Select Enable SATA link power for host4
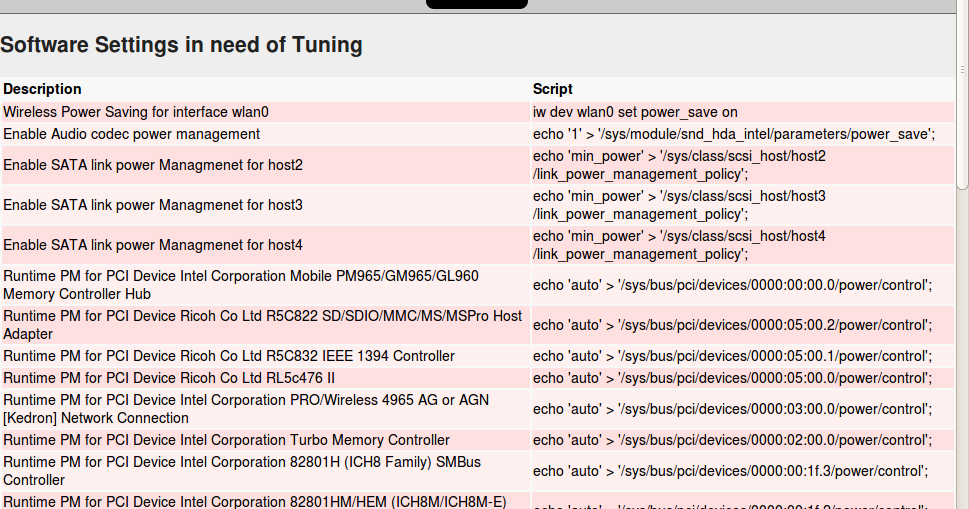Viewport: 969px width, 509px height. coord(152,245)
